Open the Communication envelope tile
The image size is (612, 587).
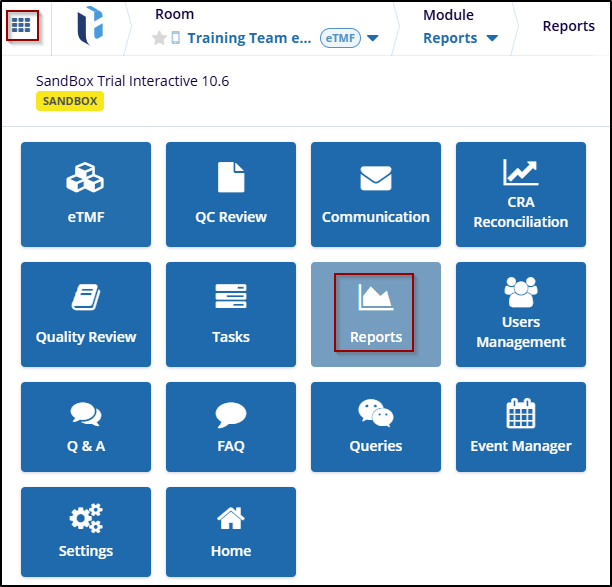(x=376, y=194)
